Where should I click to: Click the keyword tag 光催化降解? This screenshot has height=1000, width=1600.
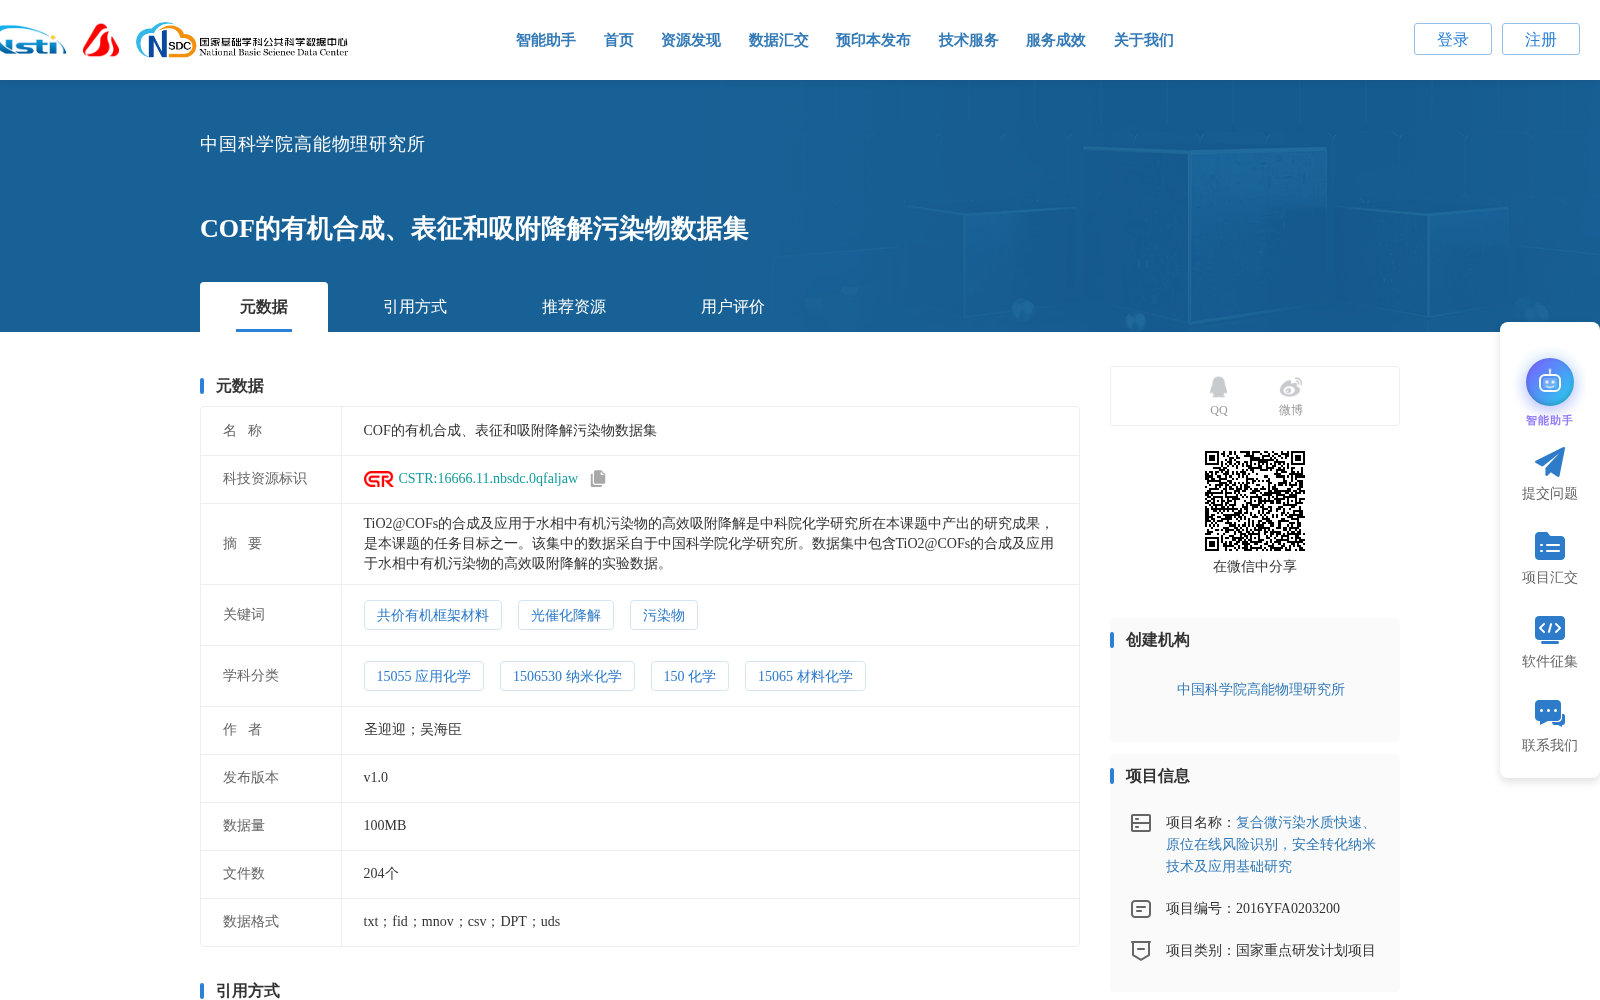pos(566,615)
